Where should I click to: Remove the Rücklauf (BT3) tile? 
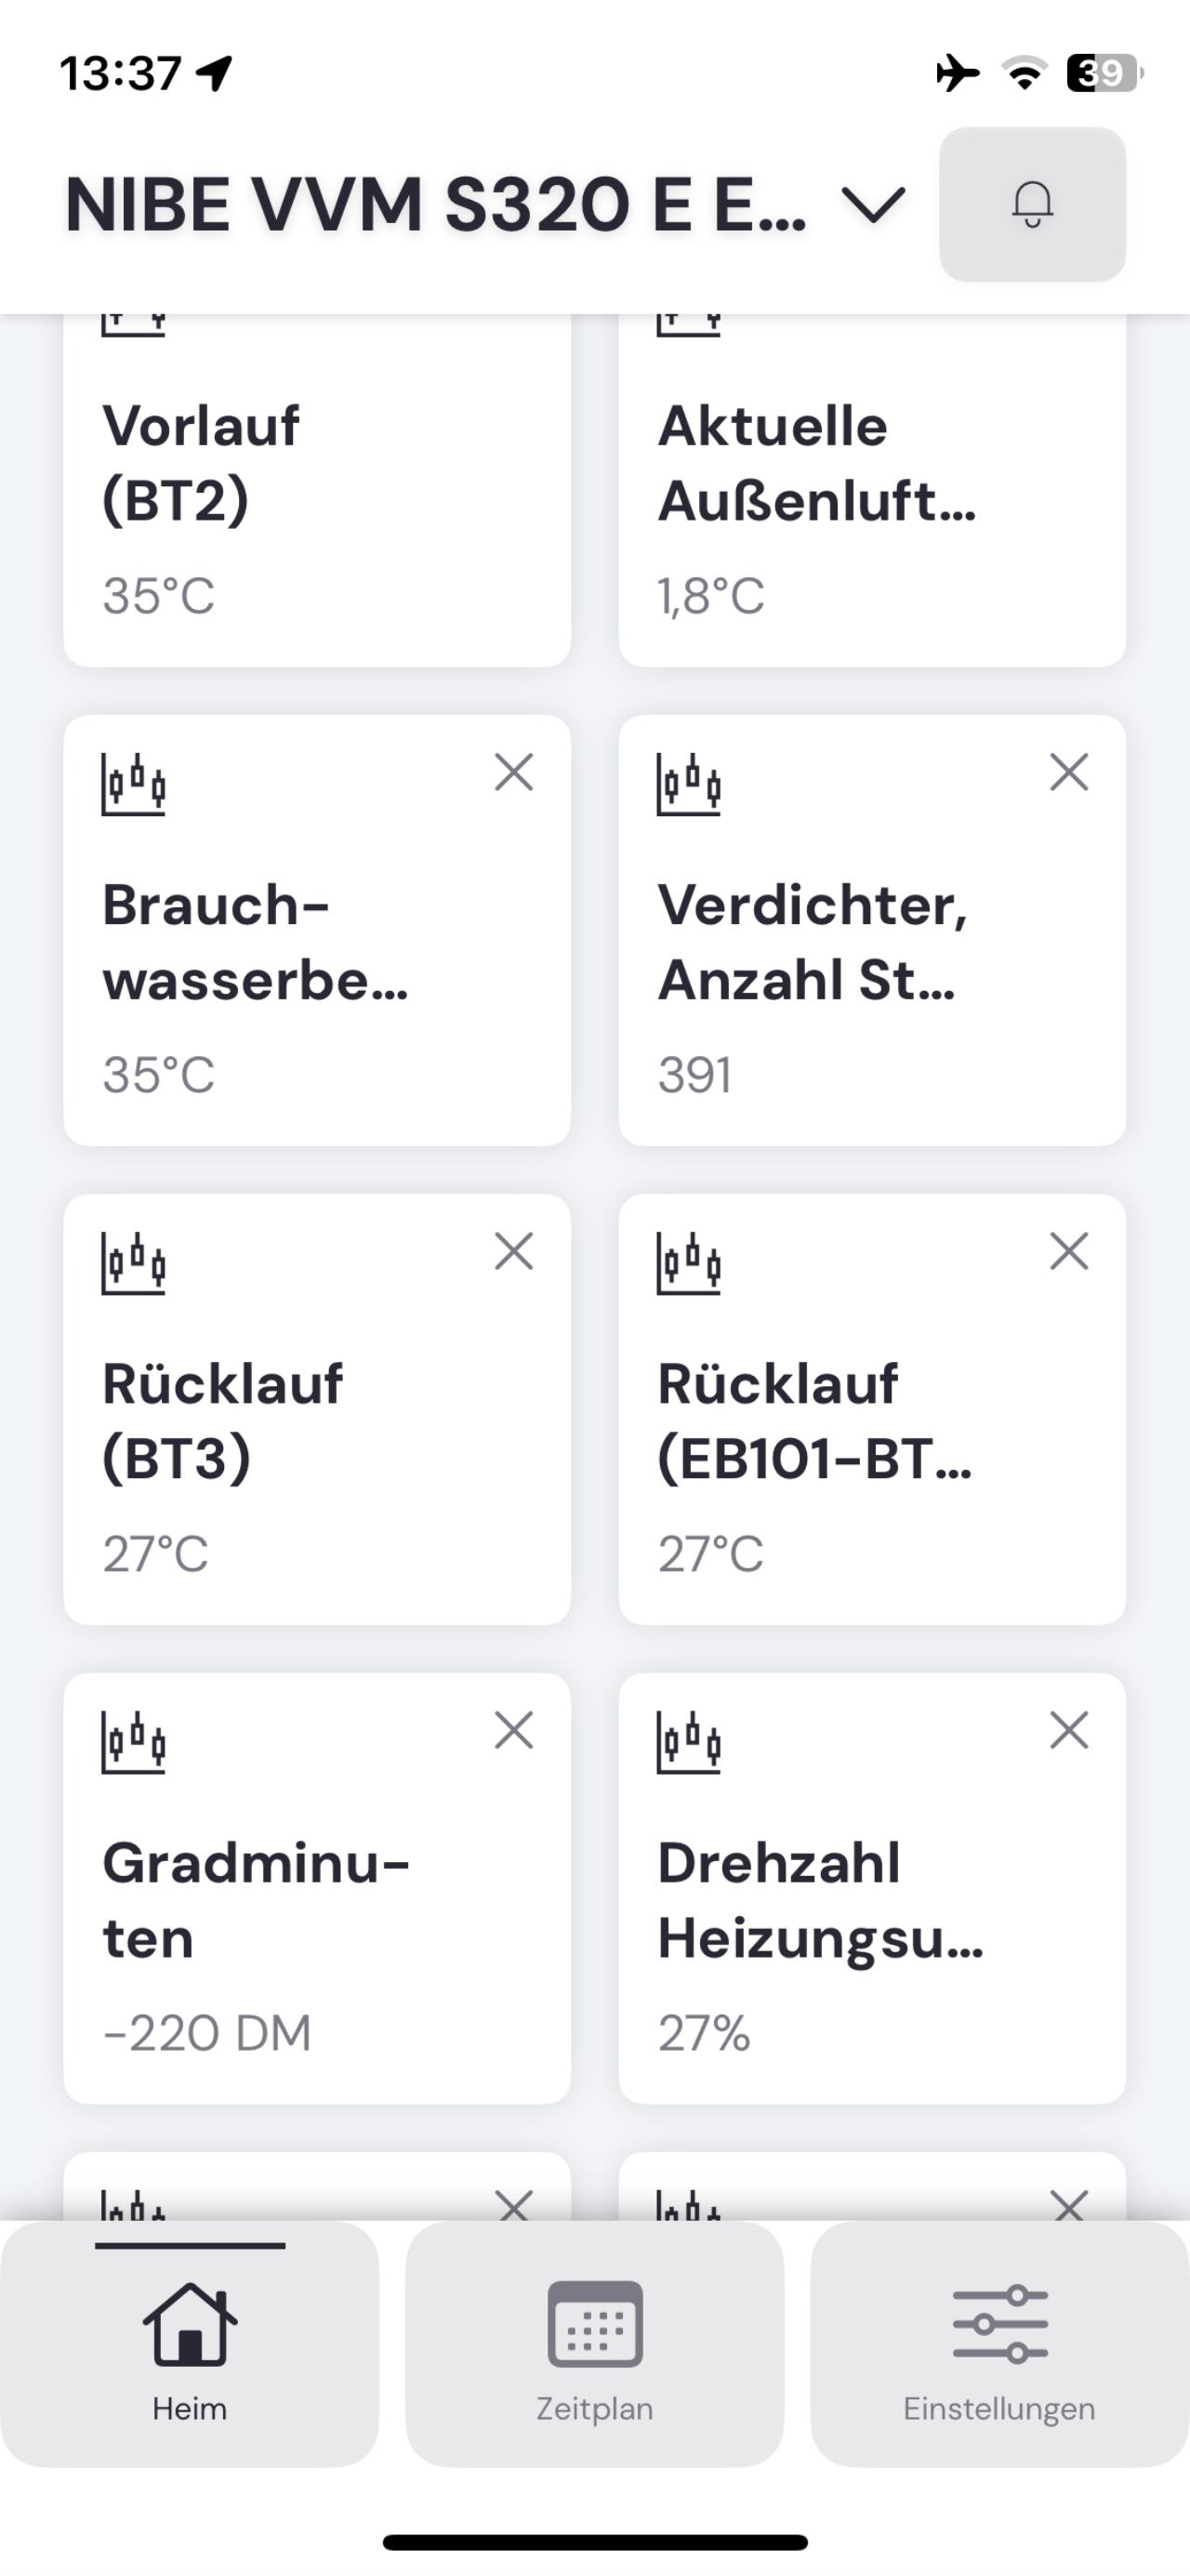pos(514,1251)
